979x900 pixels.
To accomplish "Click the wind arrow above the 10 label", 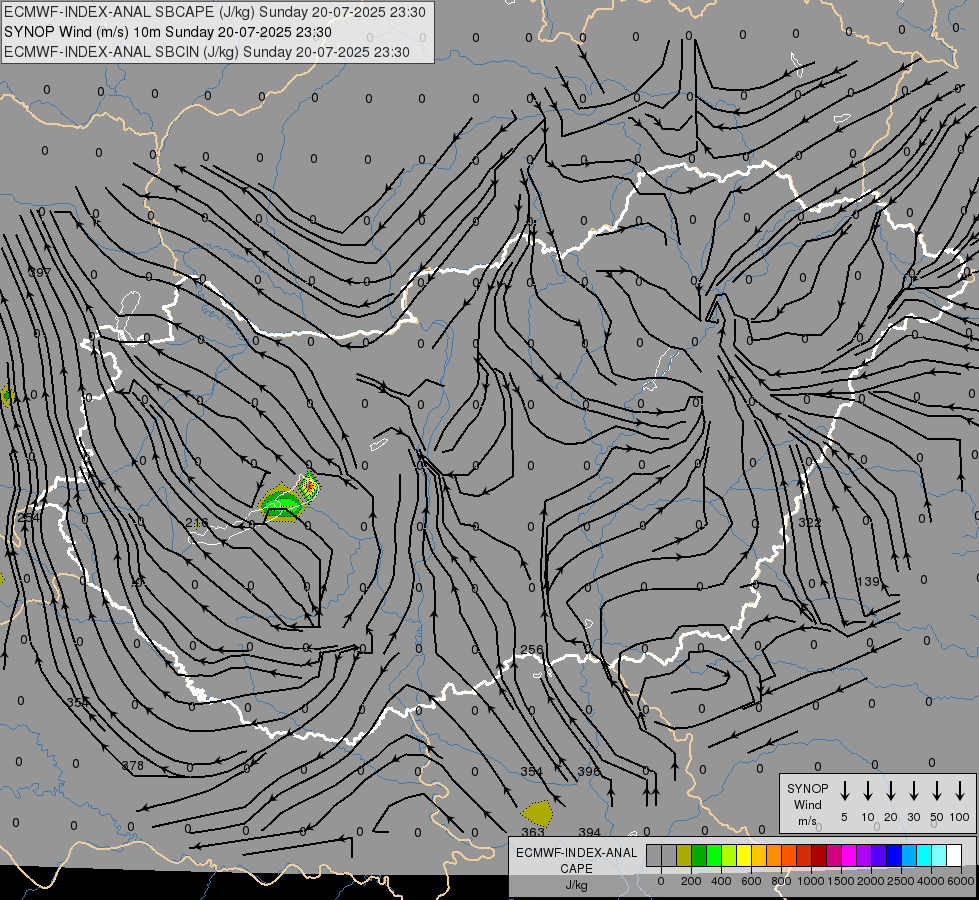I will pos(867,791).
